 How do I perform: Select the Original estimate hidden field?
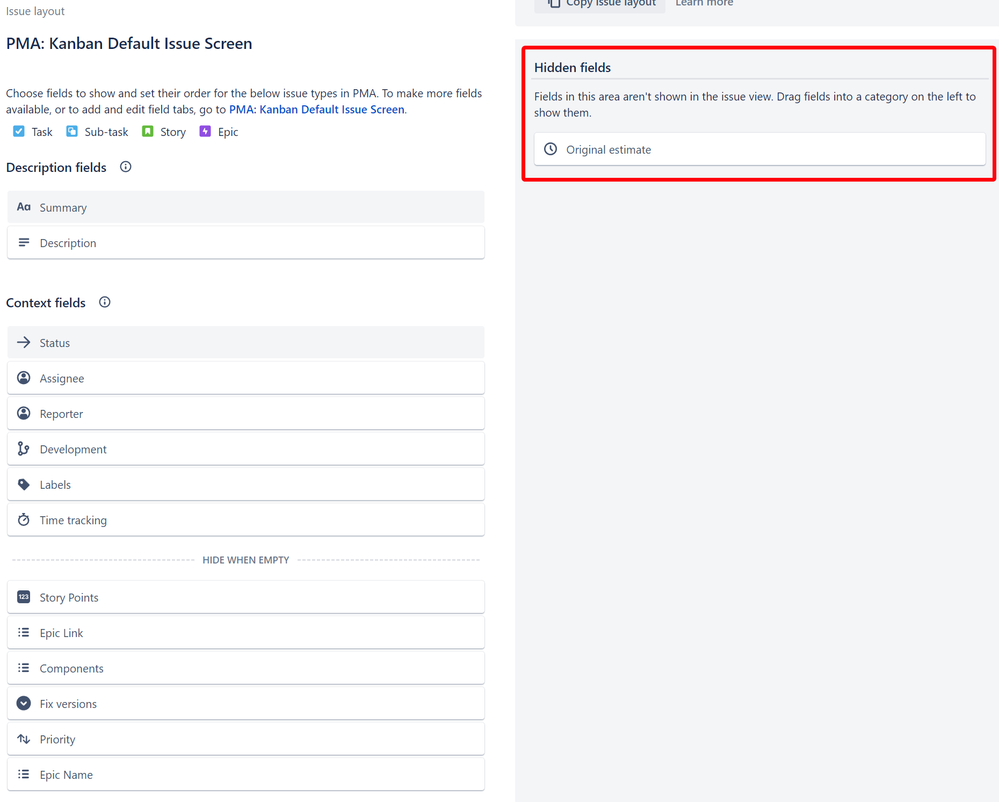(759, 149)
